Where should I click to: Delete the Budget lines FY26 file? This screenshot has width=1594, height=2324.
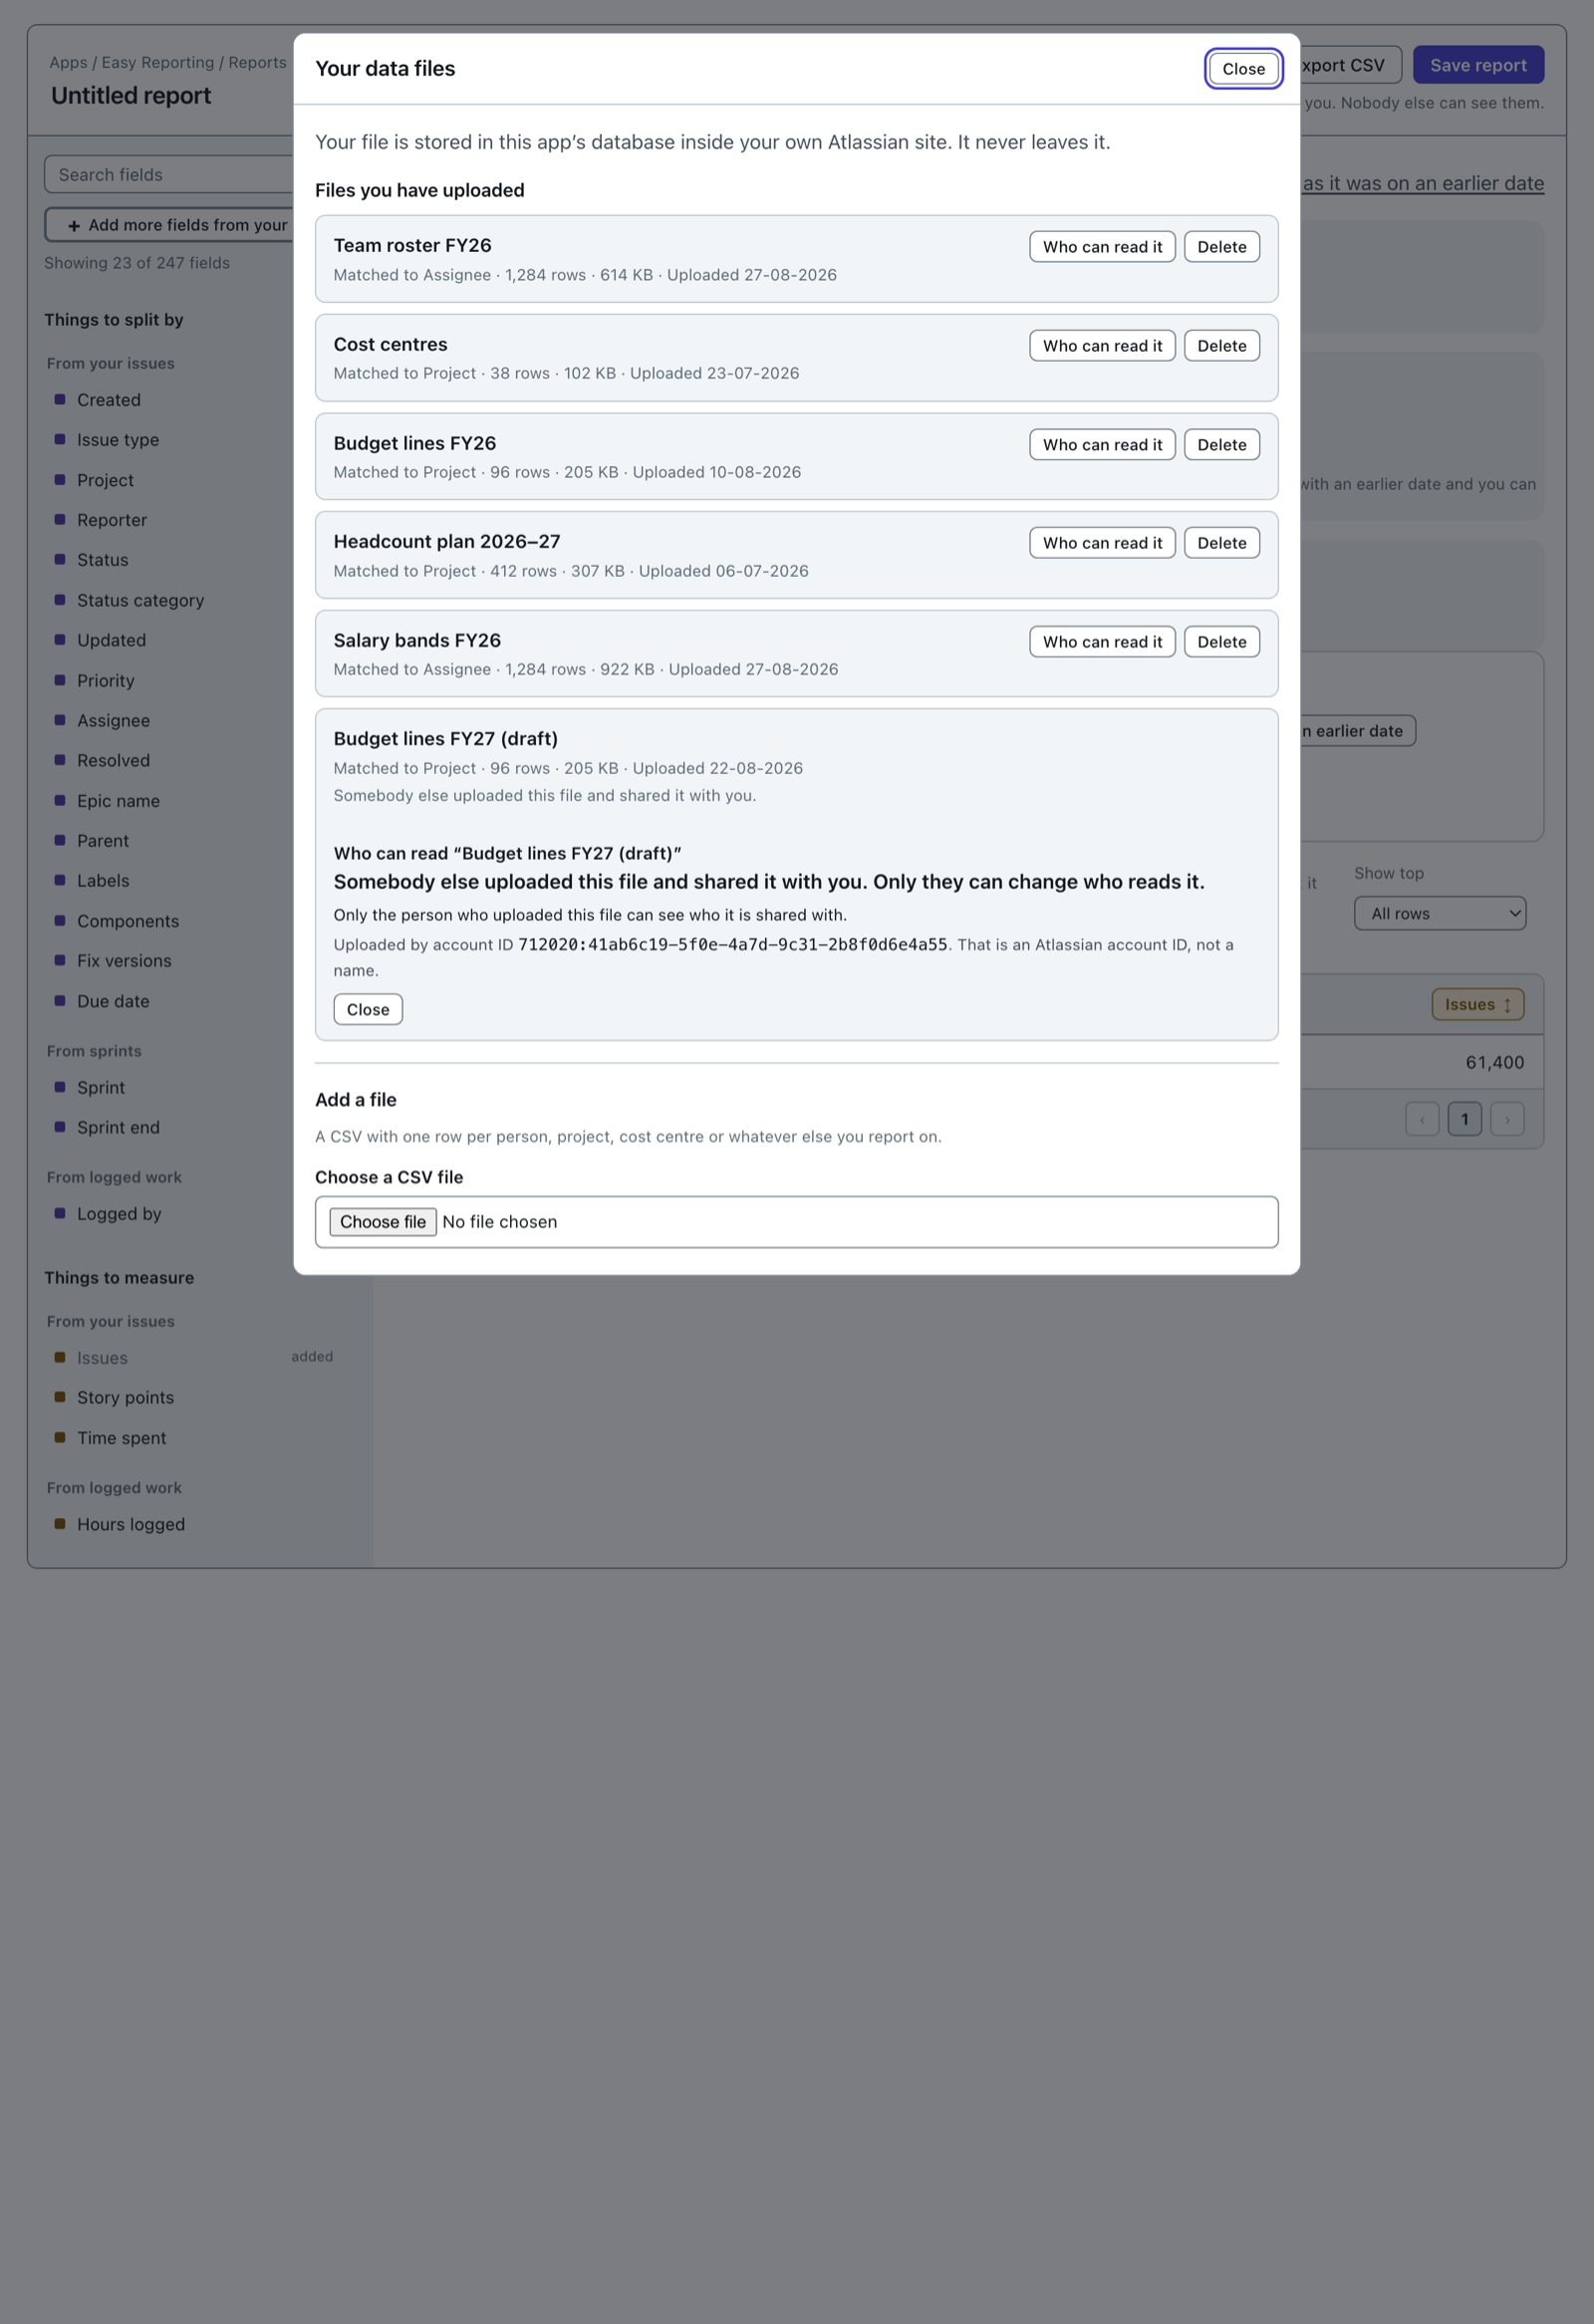click(1221, 445)
